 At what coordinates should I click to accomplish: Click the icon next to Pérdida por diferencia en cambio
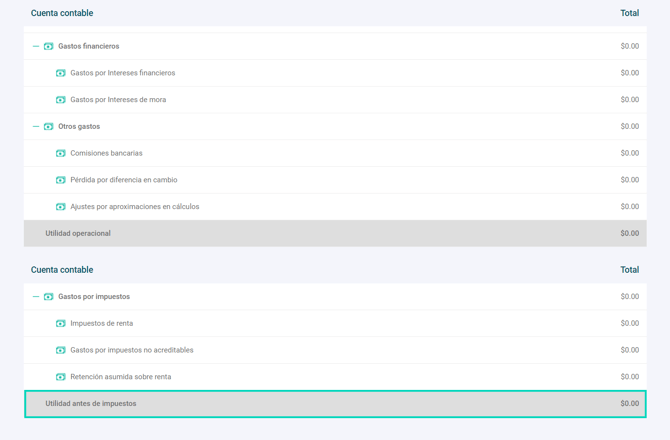[x=60, y=180]
